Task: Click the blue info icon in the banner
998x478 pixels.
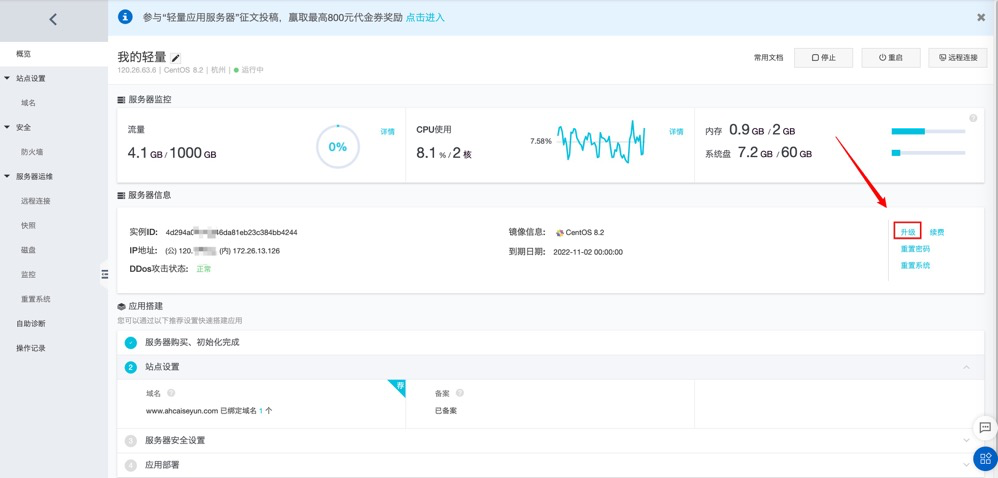Action: [x=125, y=17]
